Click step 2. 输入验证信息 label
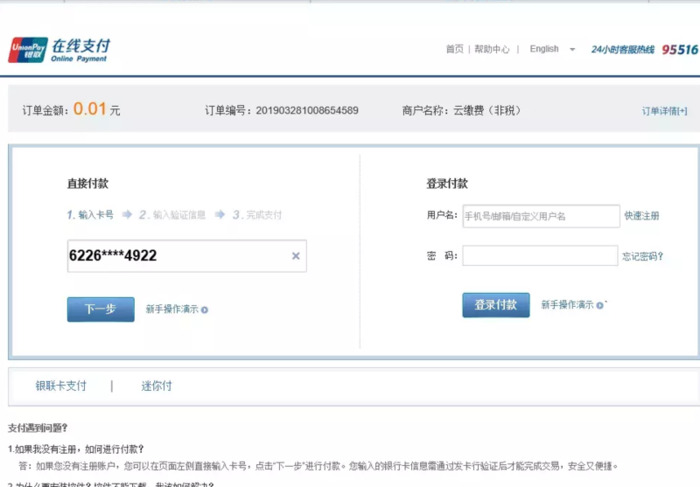This screenshot has width=700, height=487. tap(172, 215)
